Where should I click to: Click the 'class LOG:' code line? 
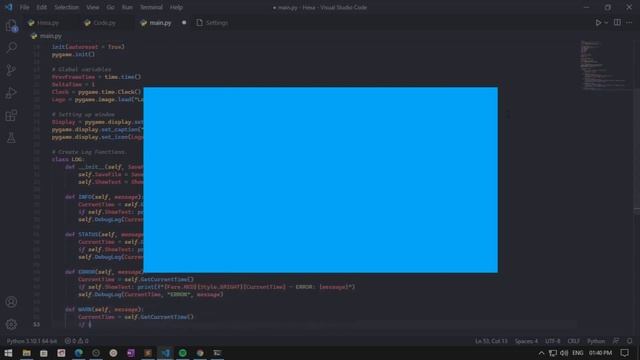[x=68, y=160]
